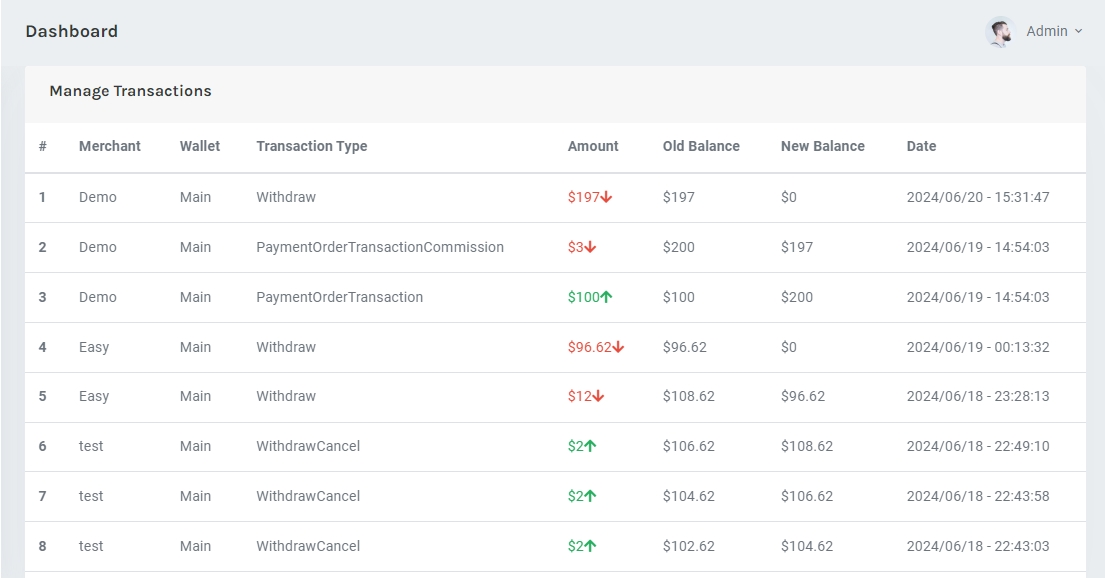Click the Merchant column header

coord(110,146)
